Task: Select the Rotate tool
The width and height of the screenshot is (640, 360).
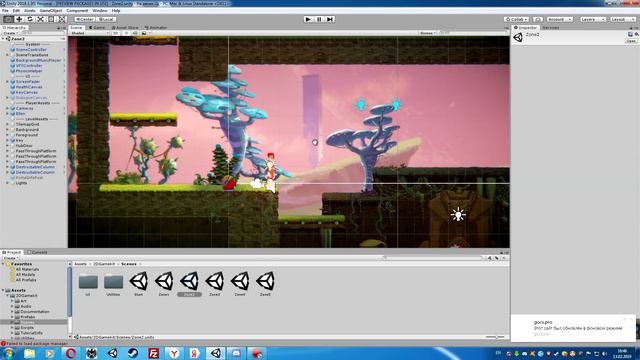Action: (29, 19)
